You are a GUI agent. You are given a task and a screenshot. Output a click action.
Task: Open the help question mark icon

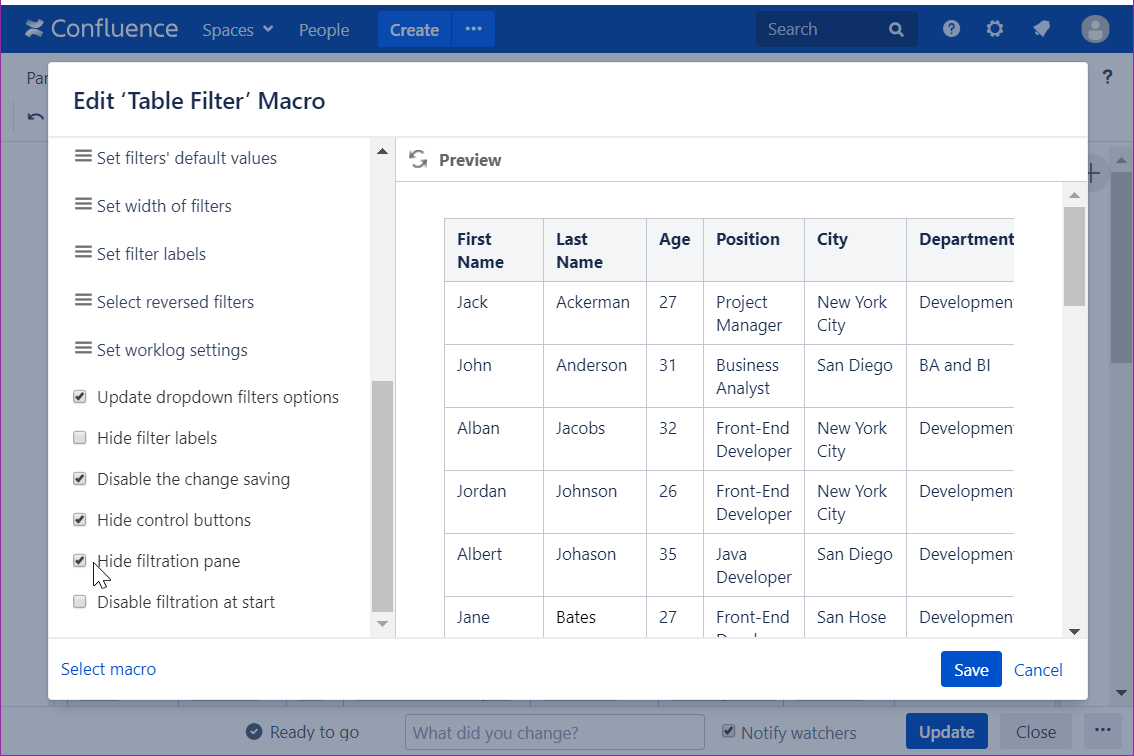[x=951, y=29]
